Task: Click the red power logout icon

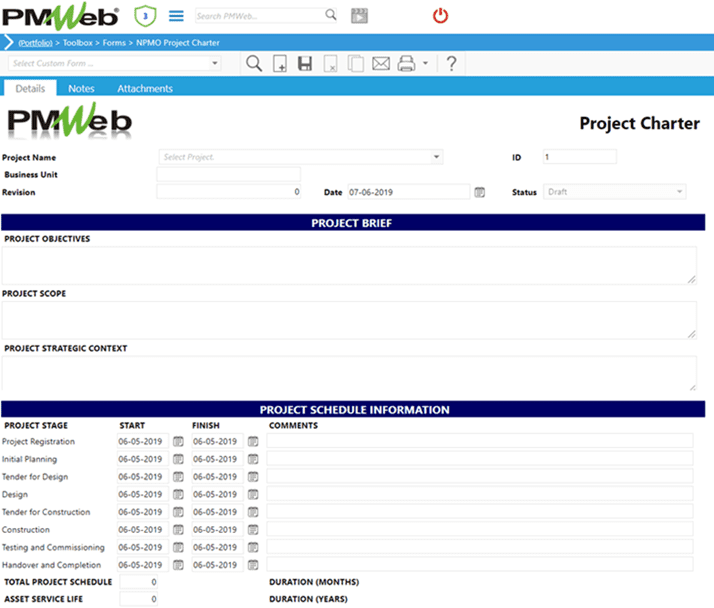Action: 440,16
